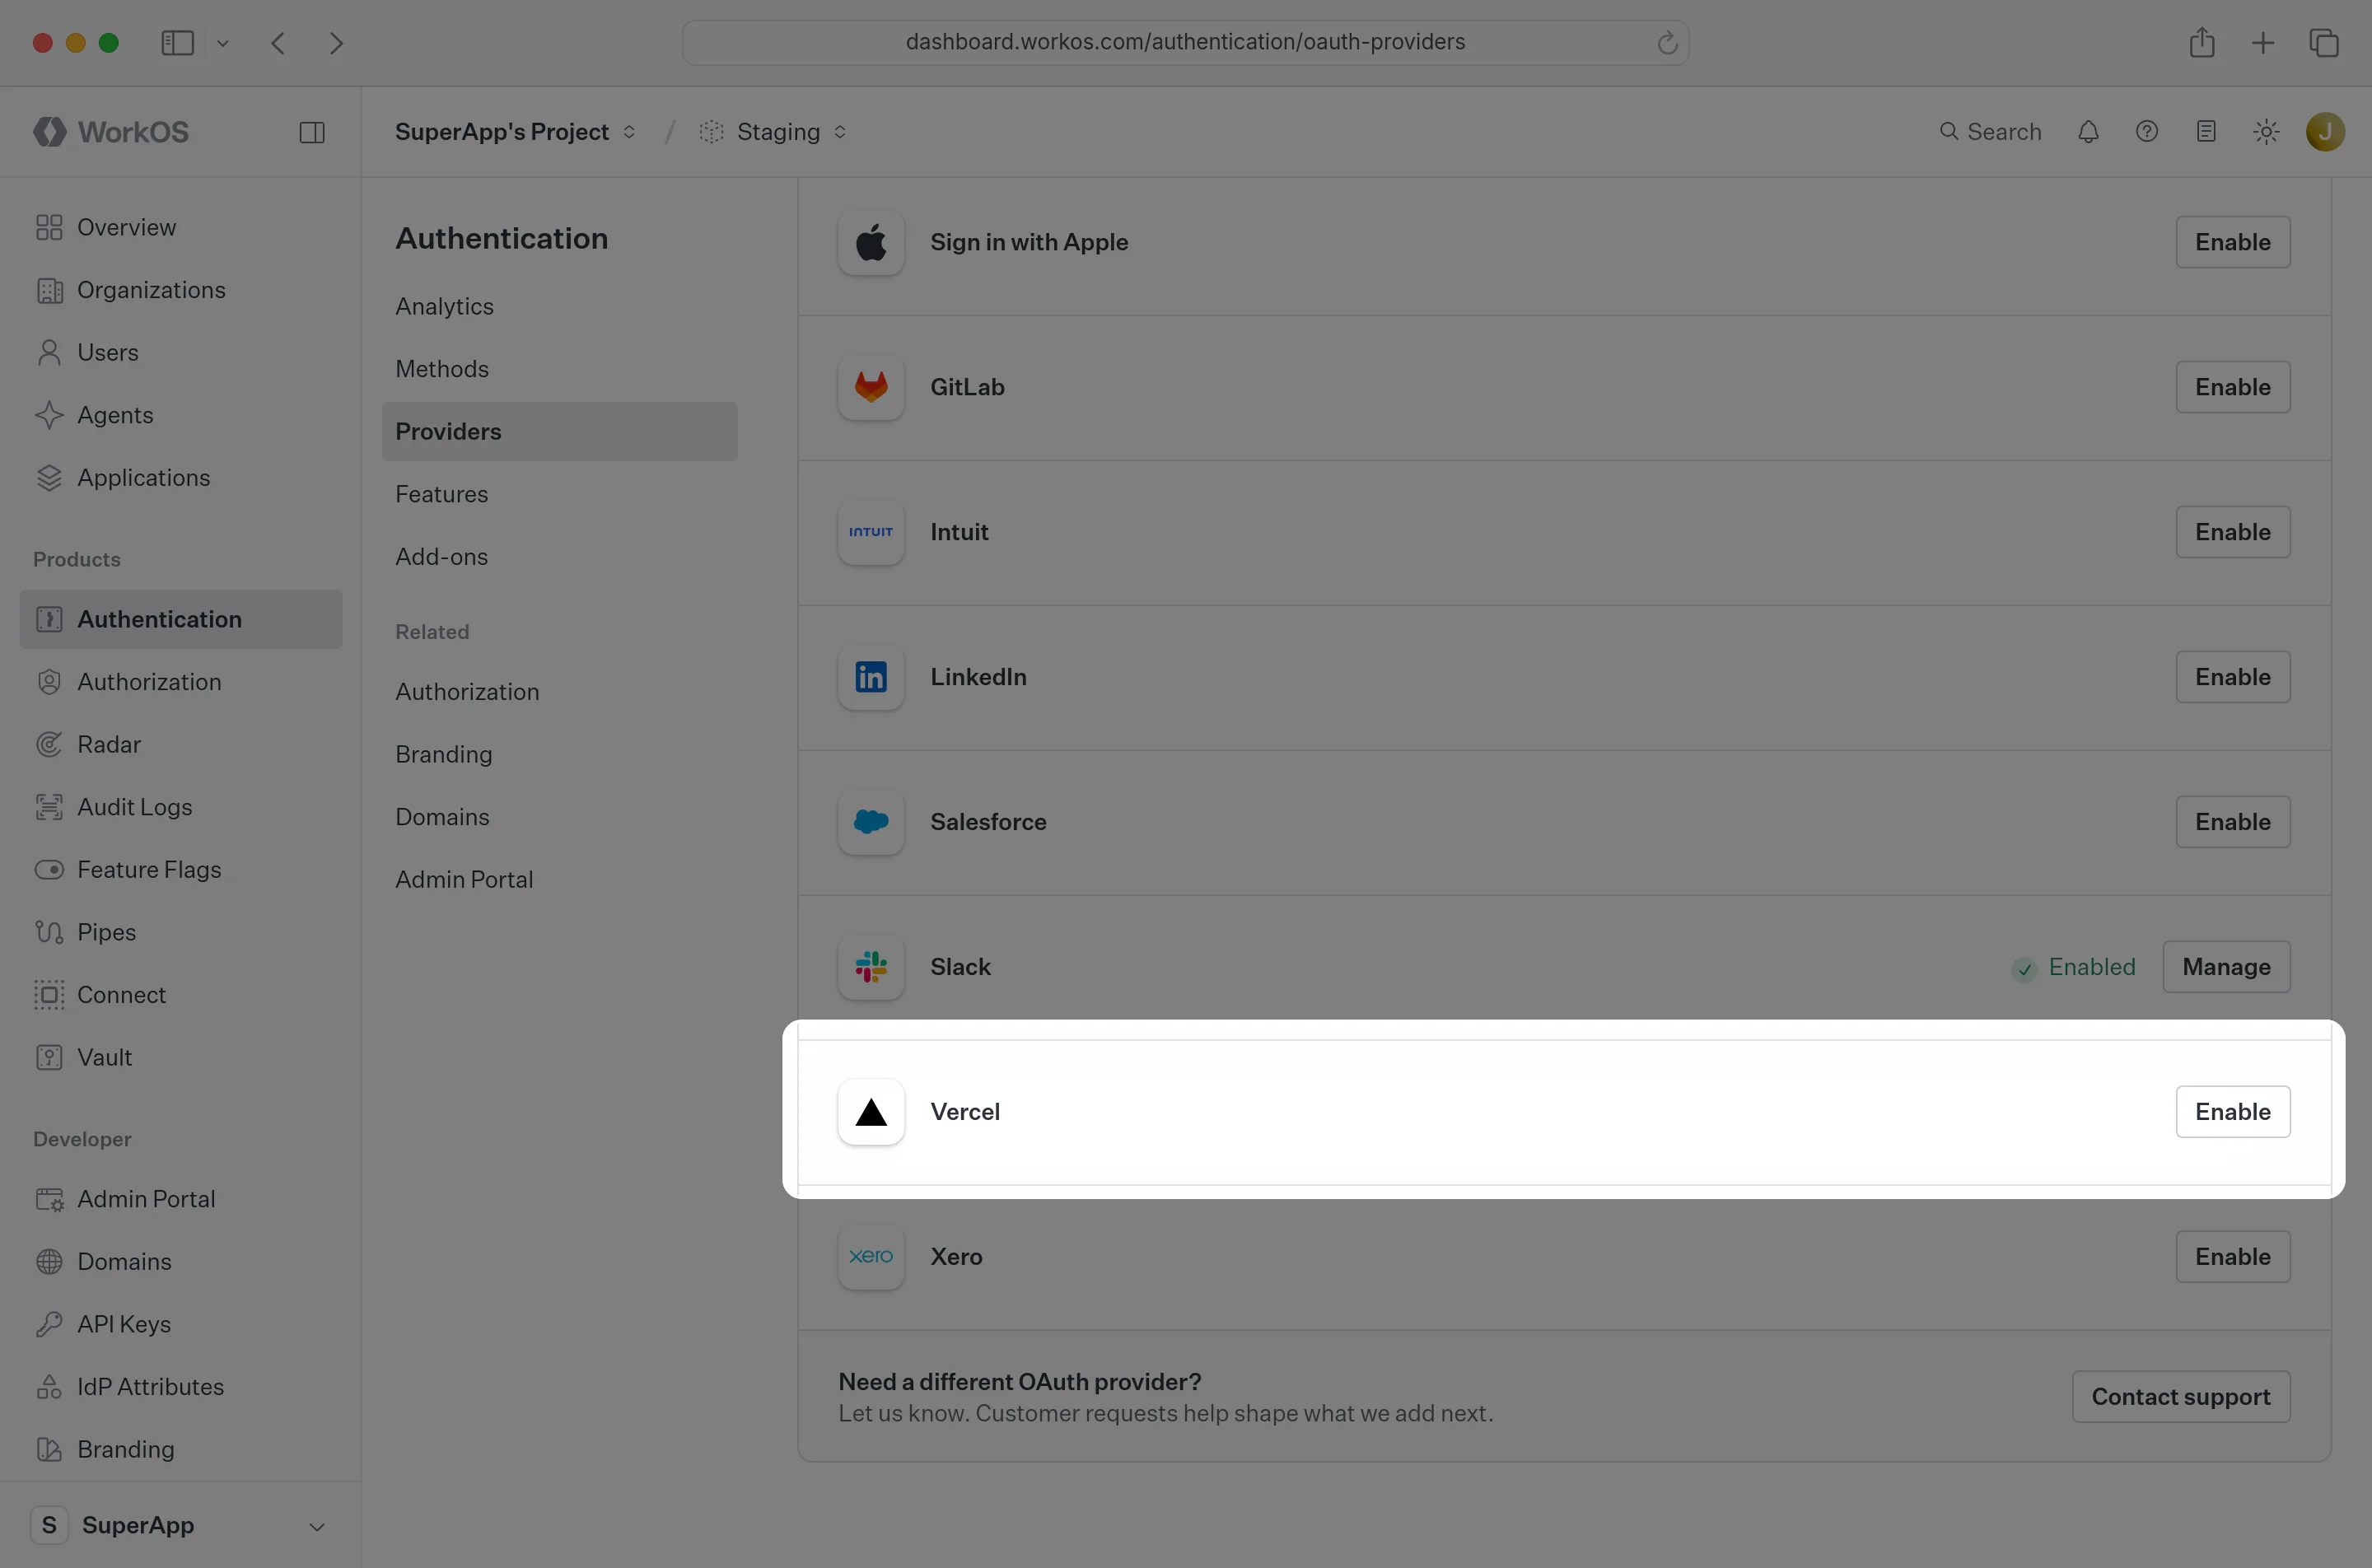Enable the Vercel provider
This screenshot has width=2372, height=1568.
point(2233,1112)
